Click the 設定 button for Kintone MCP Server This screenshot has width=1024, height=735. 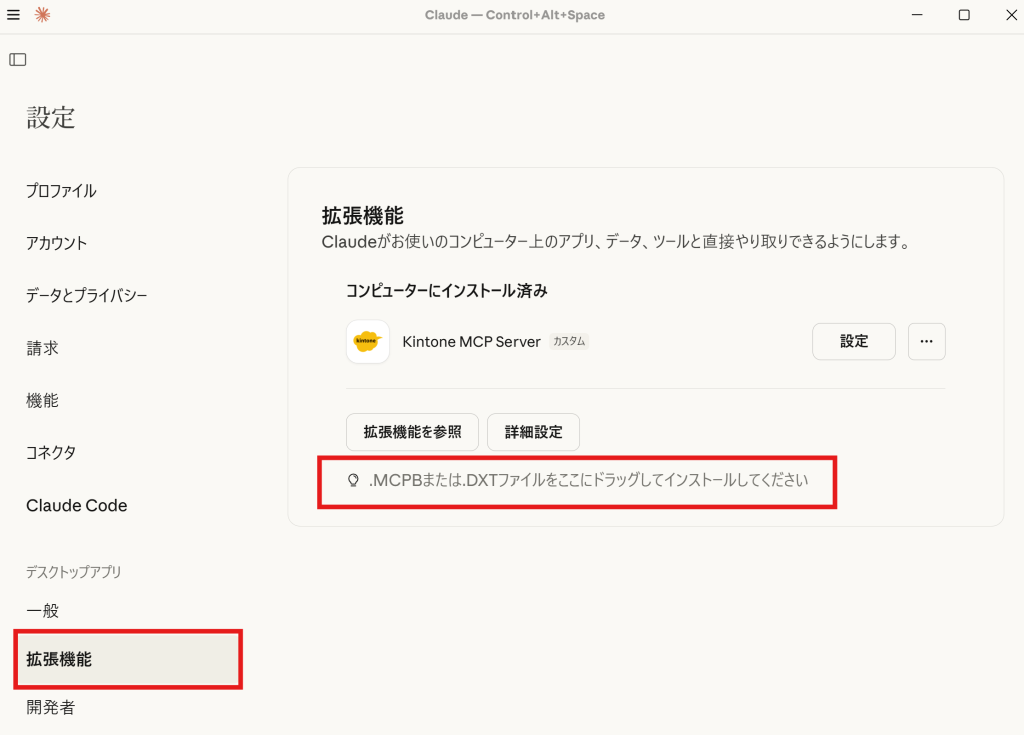click(854, 341)
